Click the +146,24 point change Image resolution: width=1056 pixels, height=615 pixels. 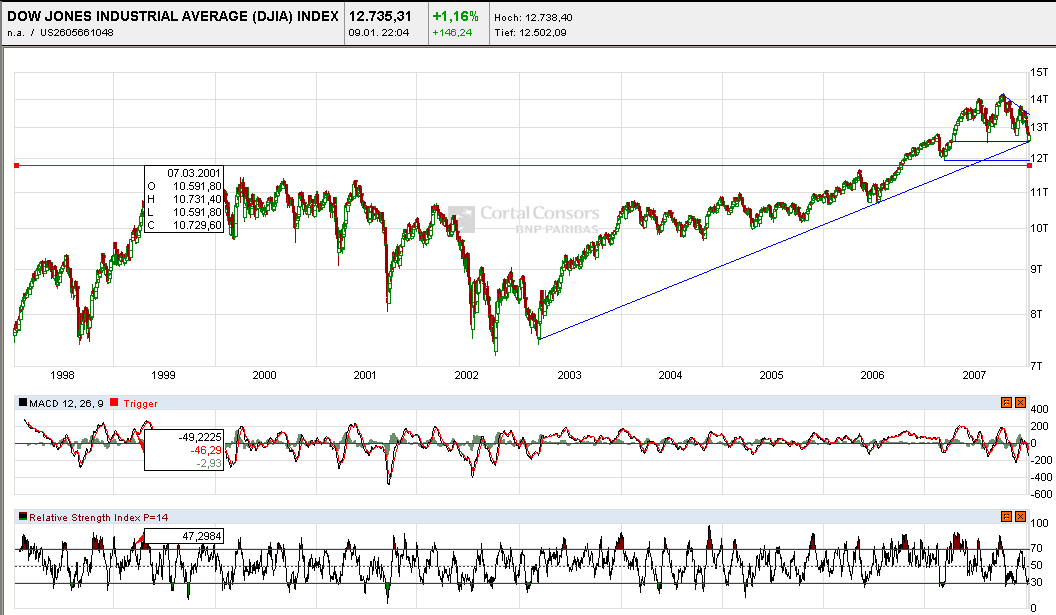452,32
